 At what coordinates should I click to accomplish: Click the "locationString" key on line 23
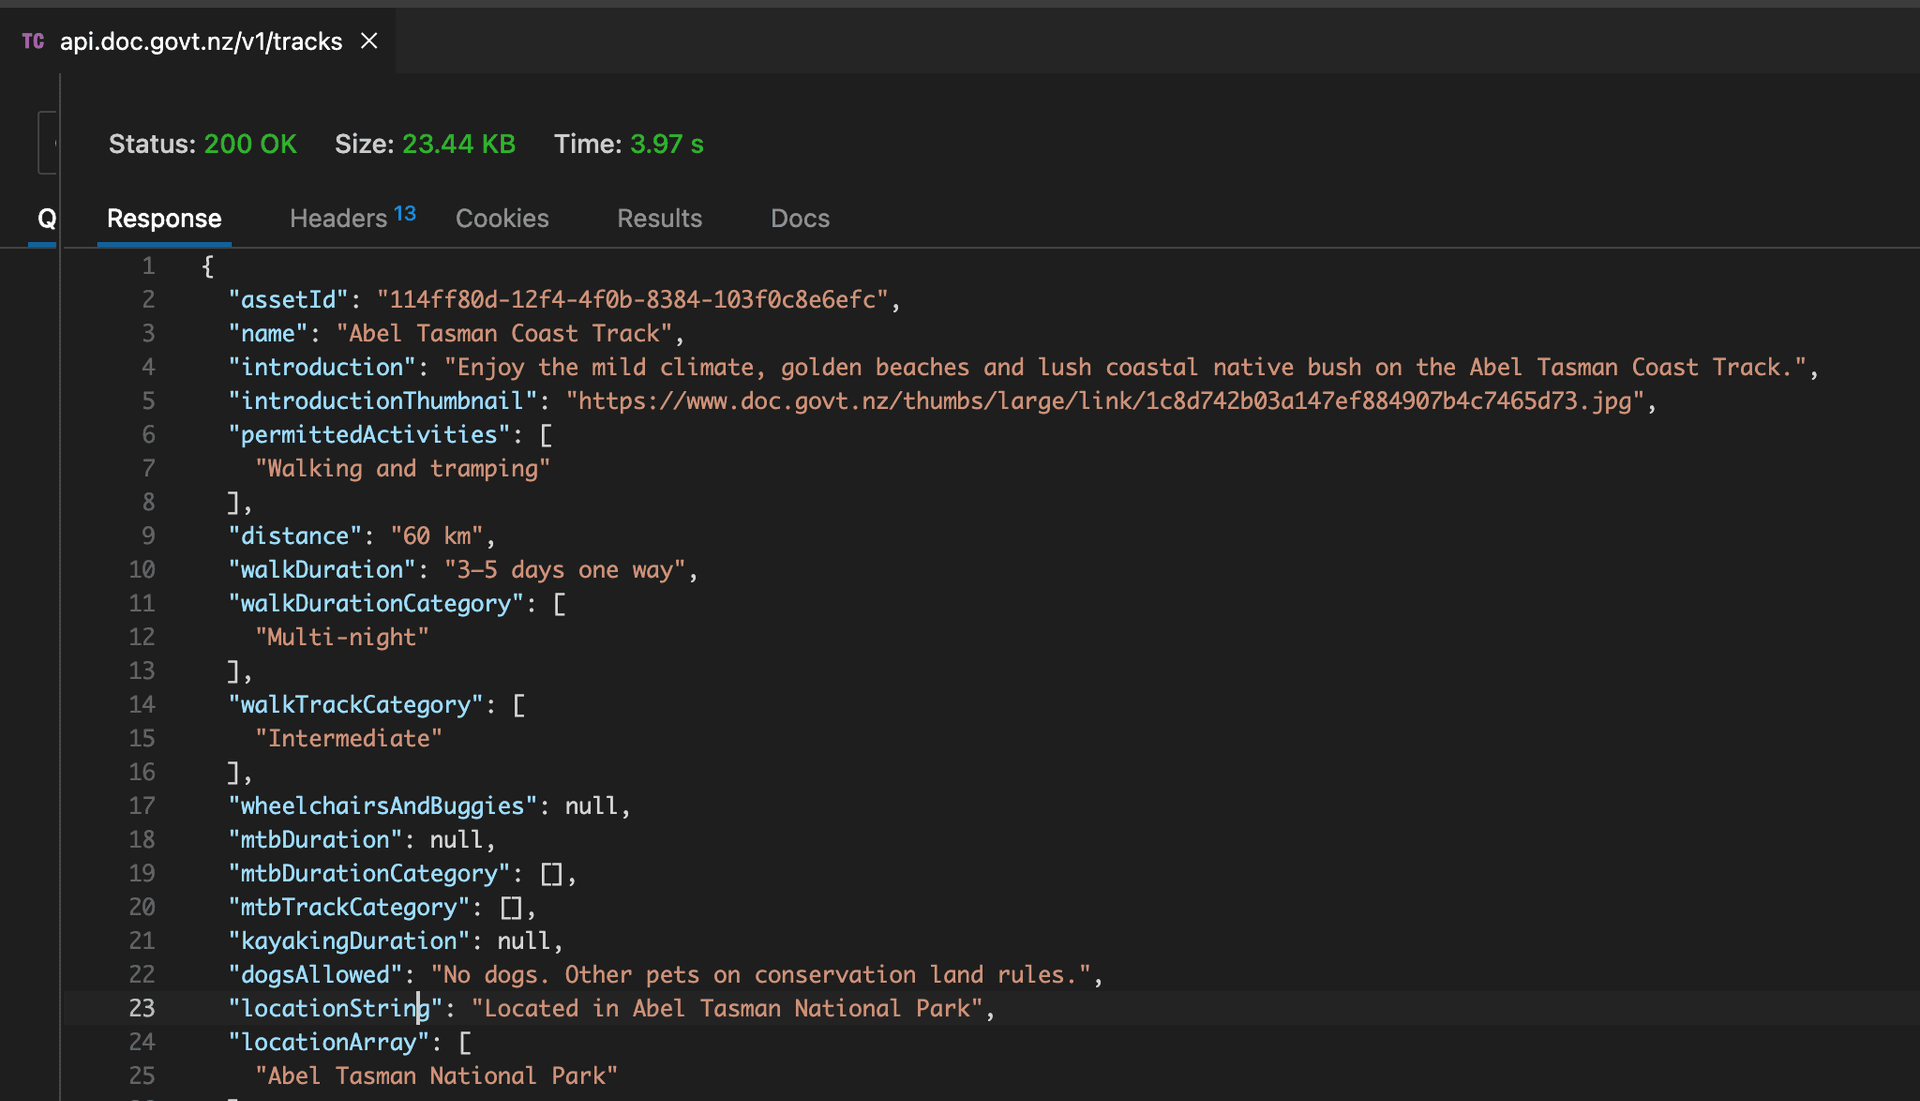[335, 1008]
